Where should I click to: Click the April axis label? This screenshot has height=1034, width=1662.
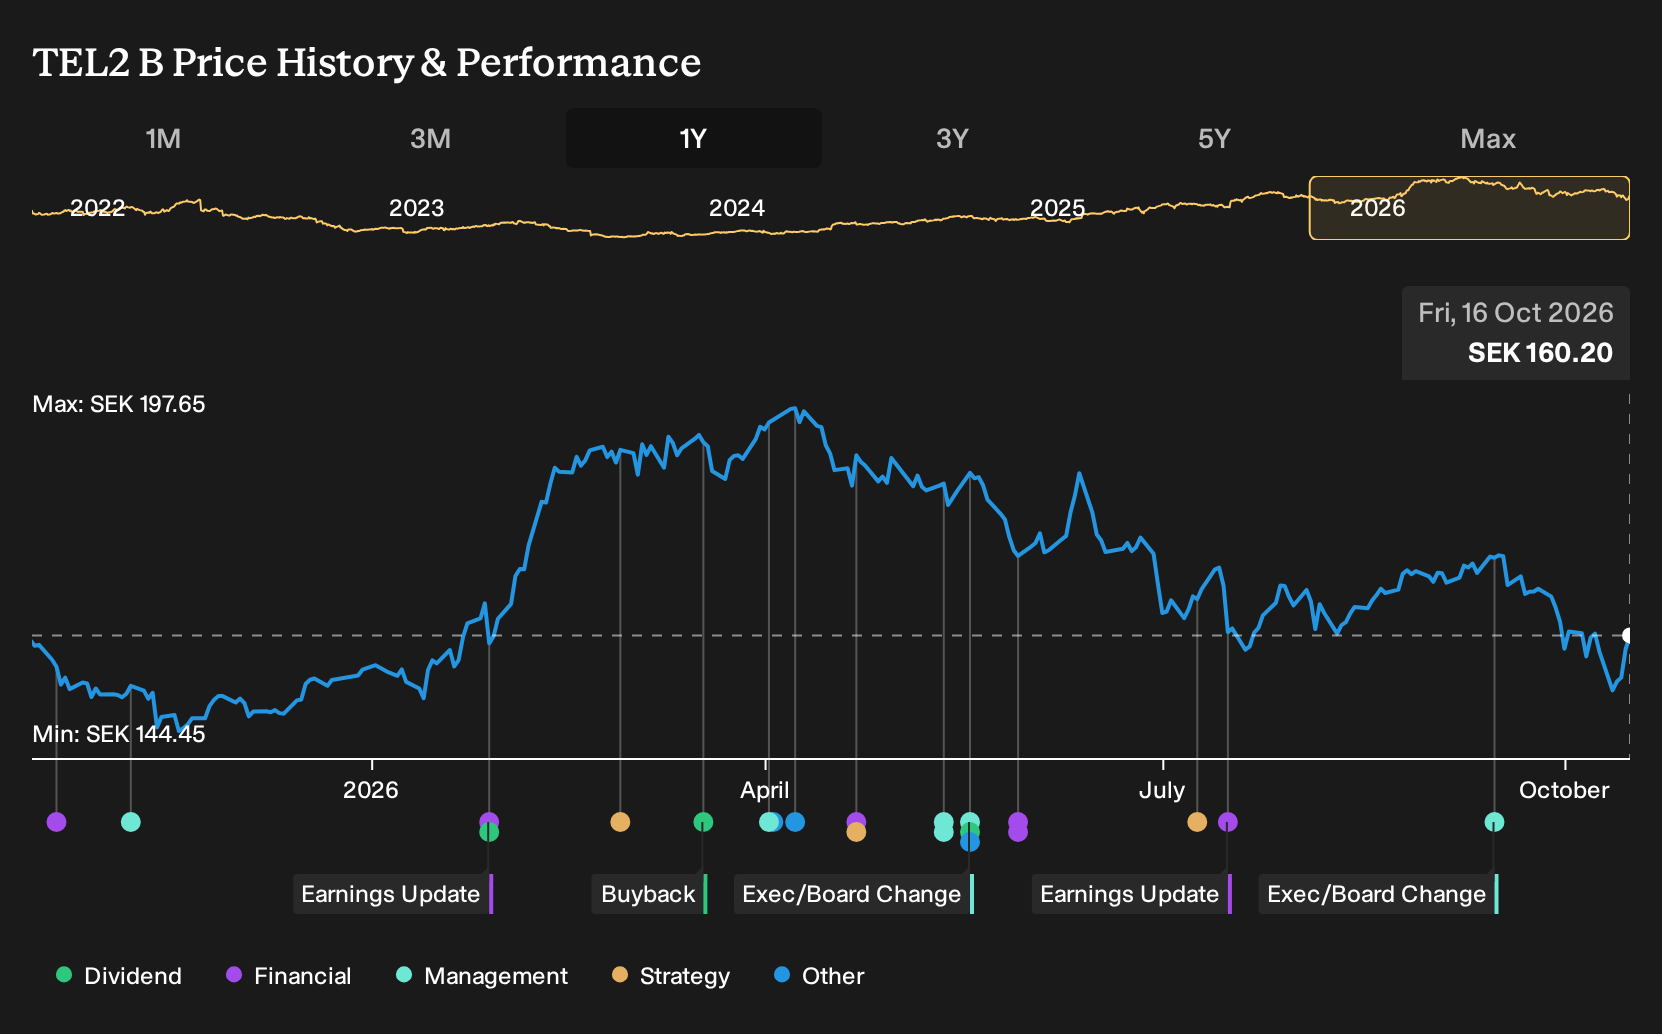[765, 790]
